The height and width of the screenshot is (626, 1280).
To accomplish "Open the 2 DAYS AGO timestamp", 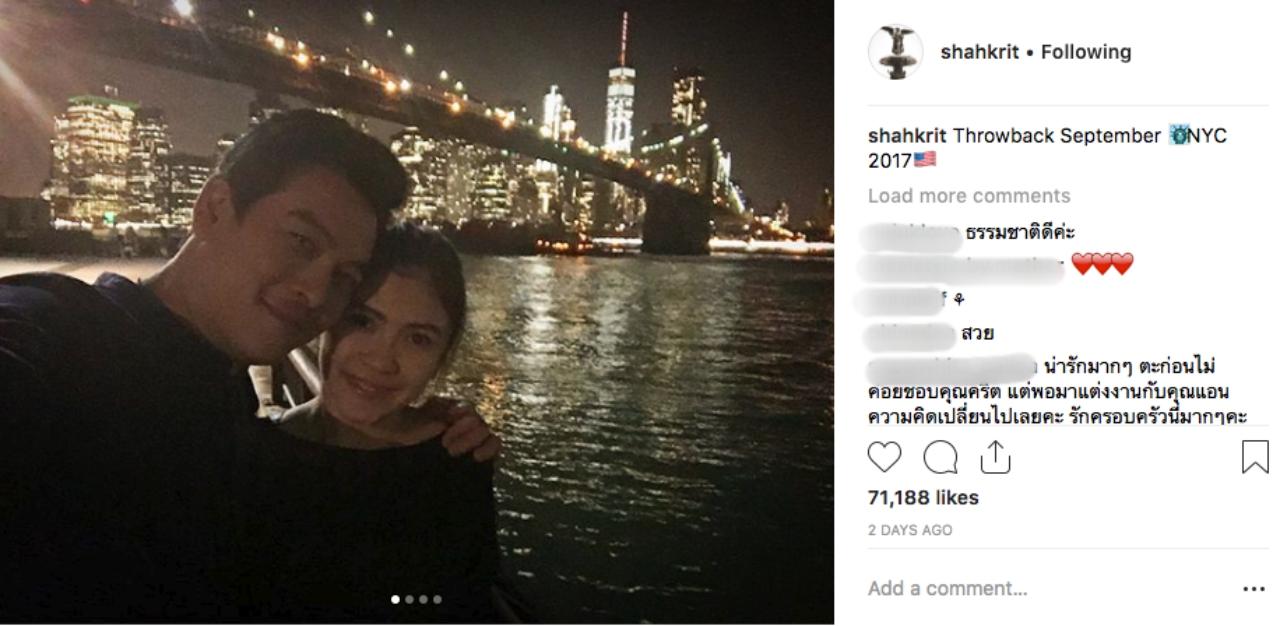I will pyautogui.click(x=910, y=530).
